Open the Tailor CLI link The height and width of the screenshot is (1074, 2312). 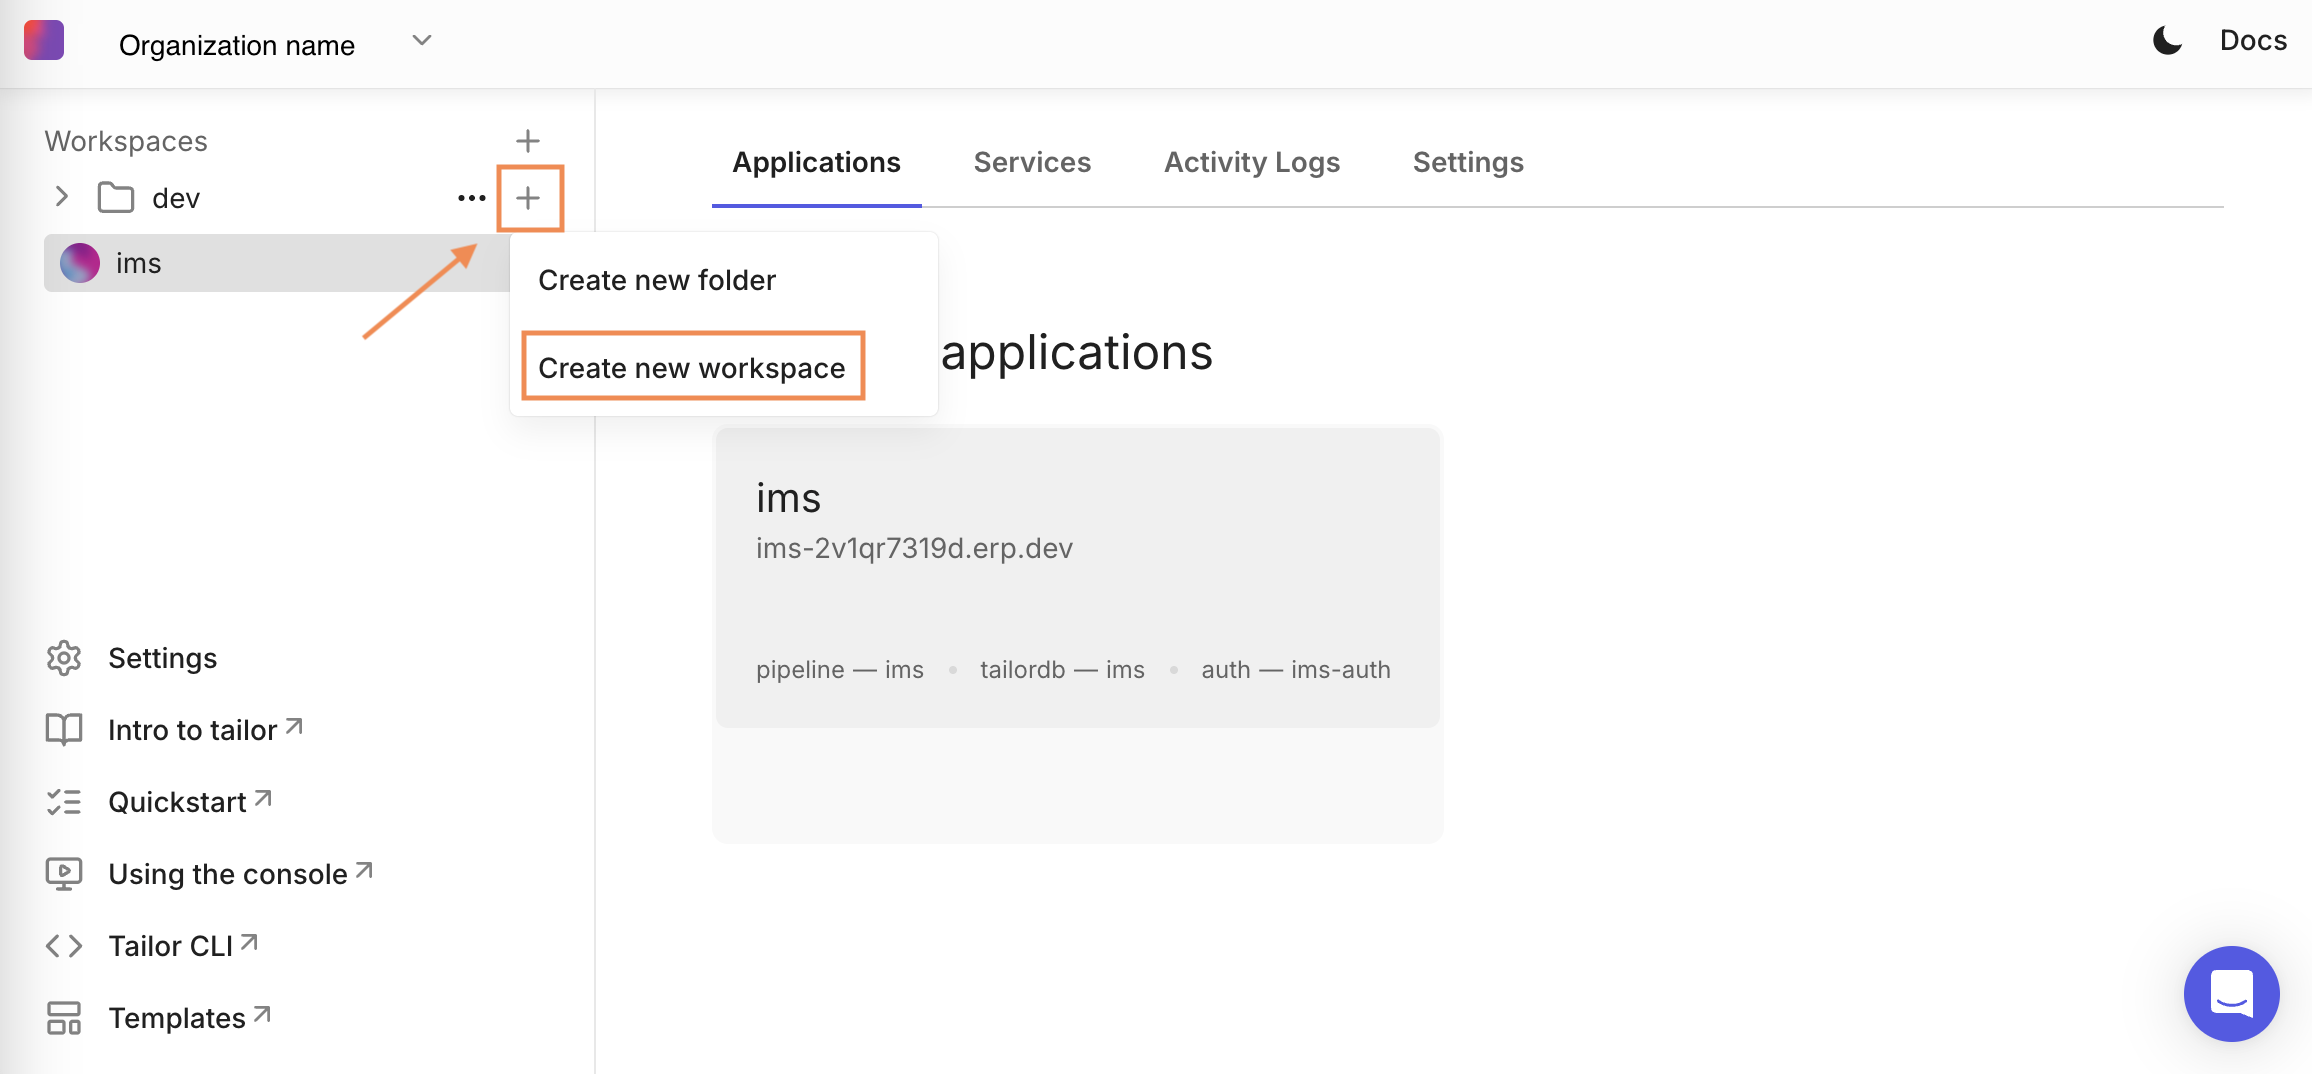[183, 945]
